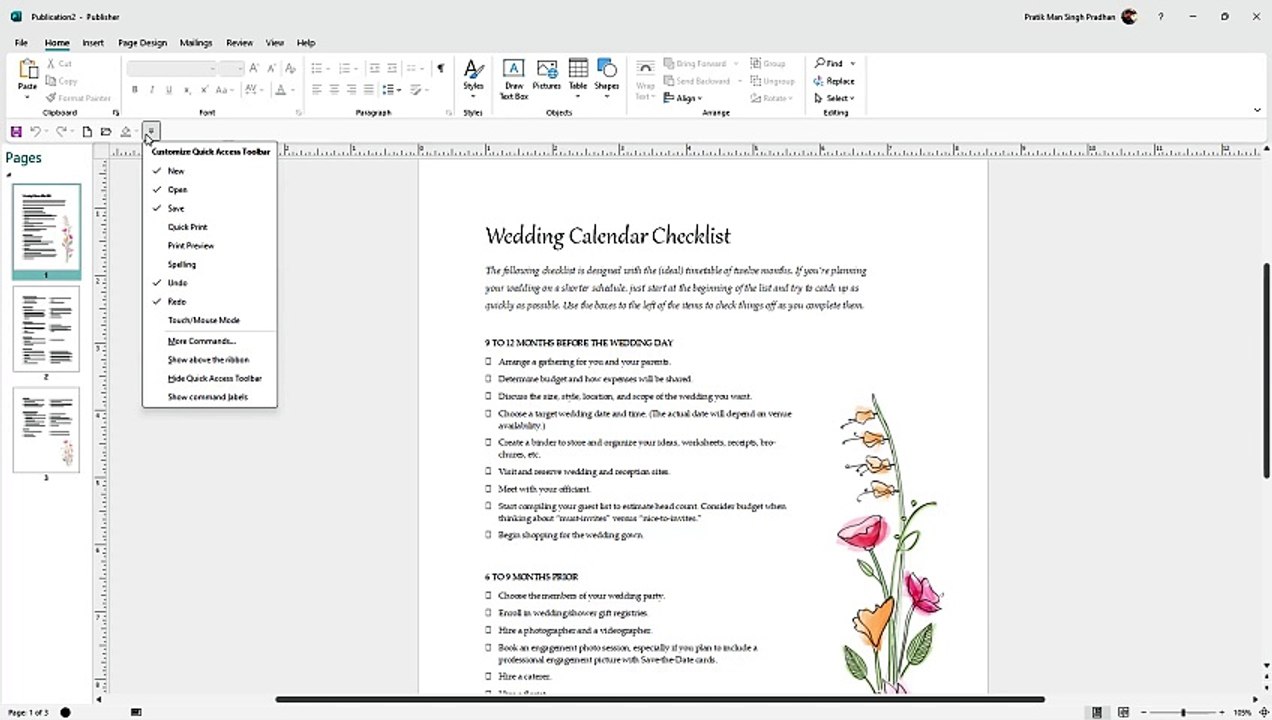Switch to the Page Design tab
The image size is (1272, 720).
(142, 43)
